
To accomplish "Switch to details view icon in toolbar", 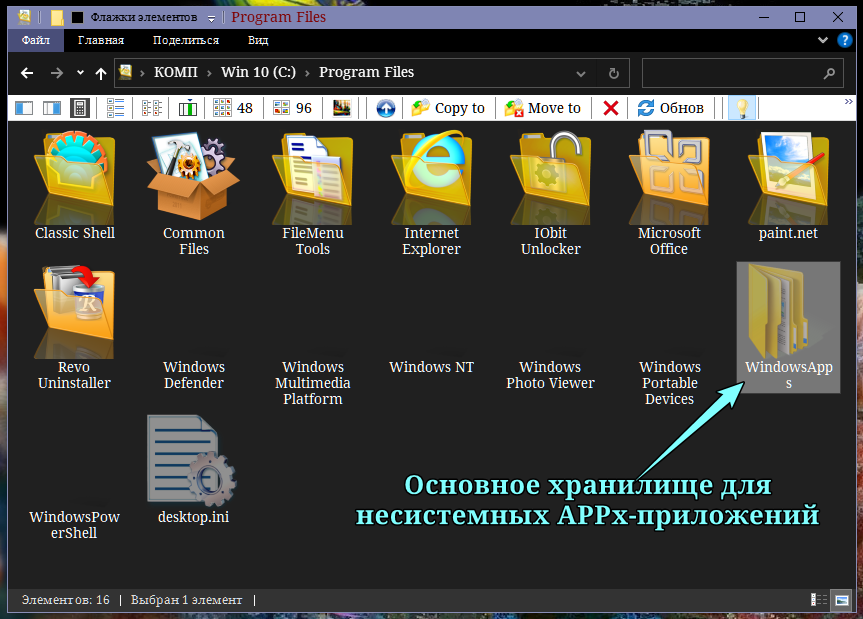I will coord(152,108).
